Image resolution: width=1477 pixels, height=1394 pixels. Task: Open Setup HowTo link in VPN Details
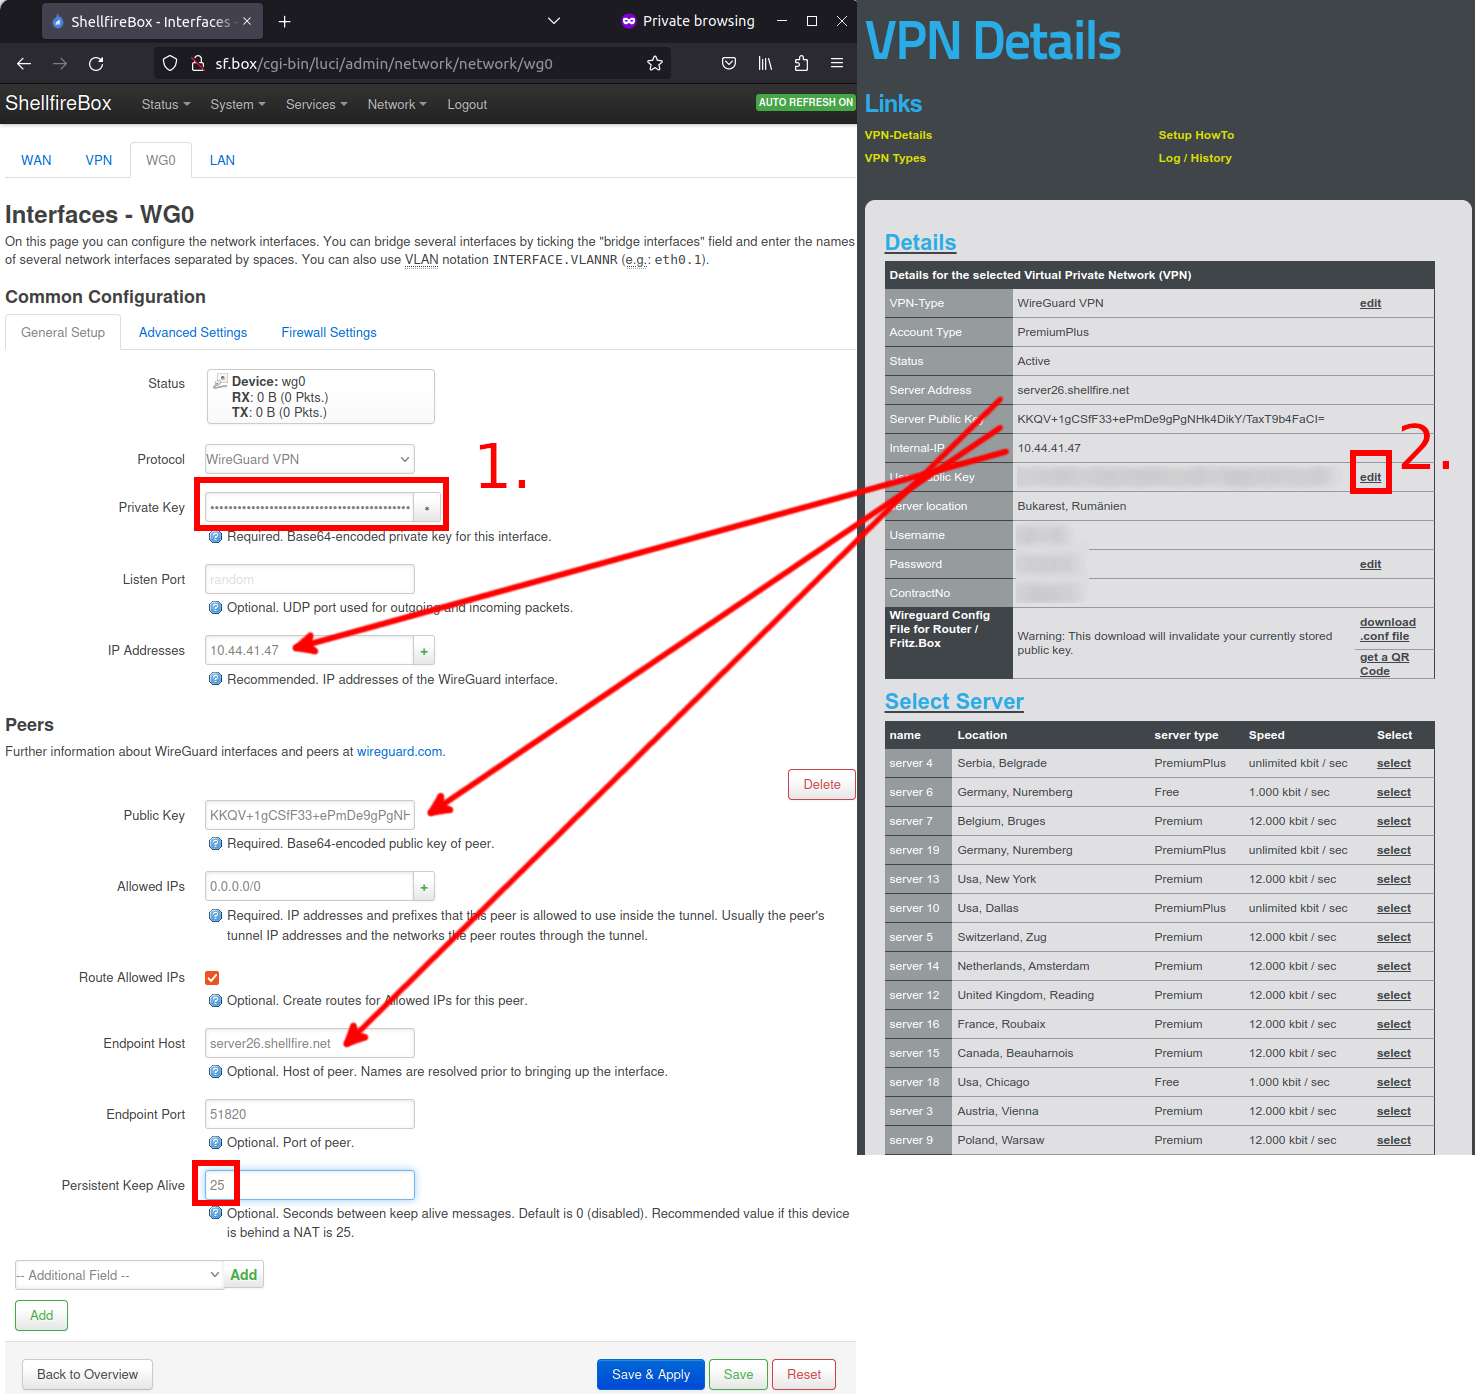click(1196, 135)
